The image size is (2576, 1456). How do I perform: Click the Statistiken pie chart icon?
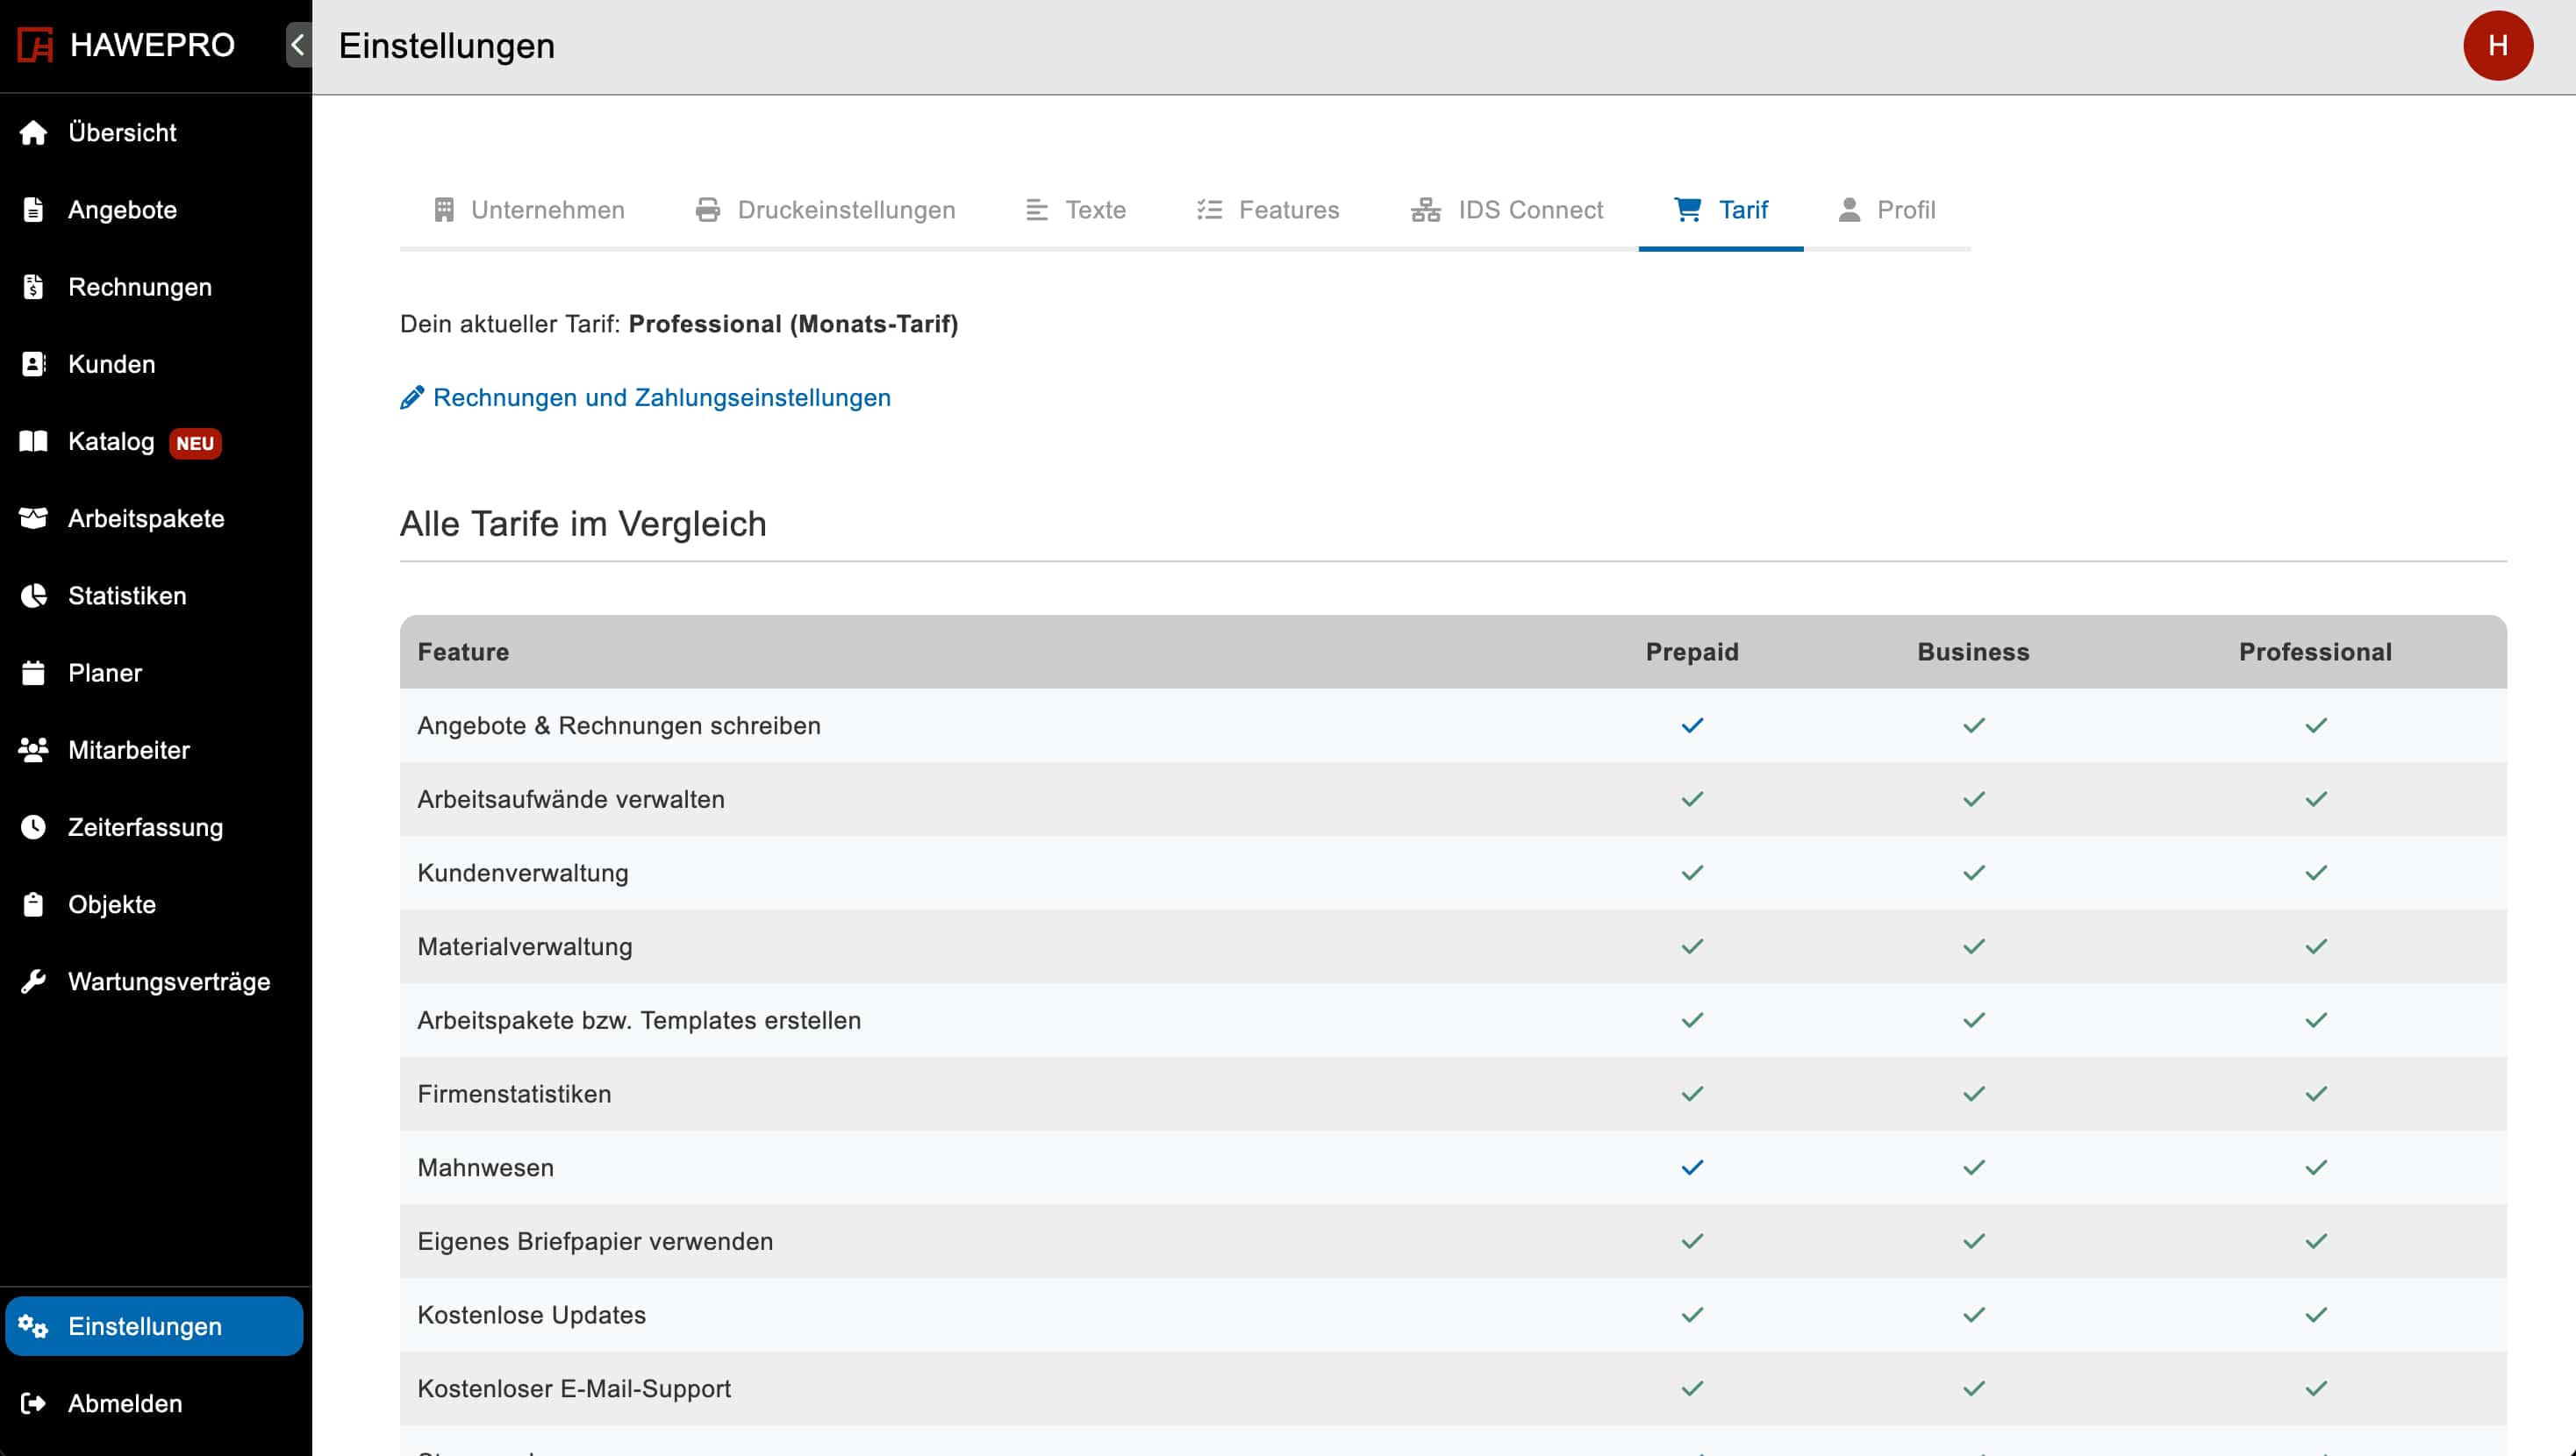click(x=33, y=596)
